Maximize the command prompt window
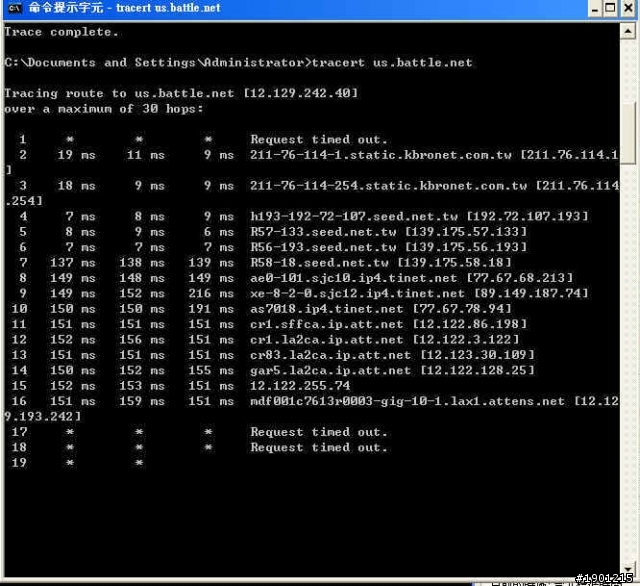640x586 pixels. pos(610,9)
